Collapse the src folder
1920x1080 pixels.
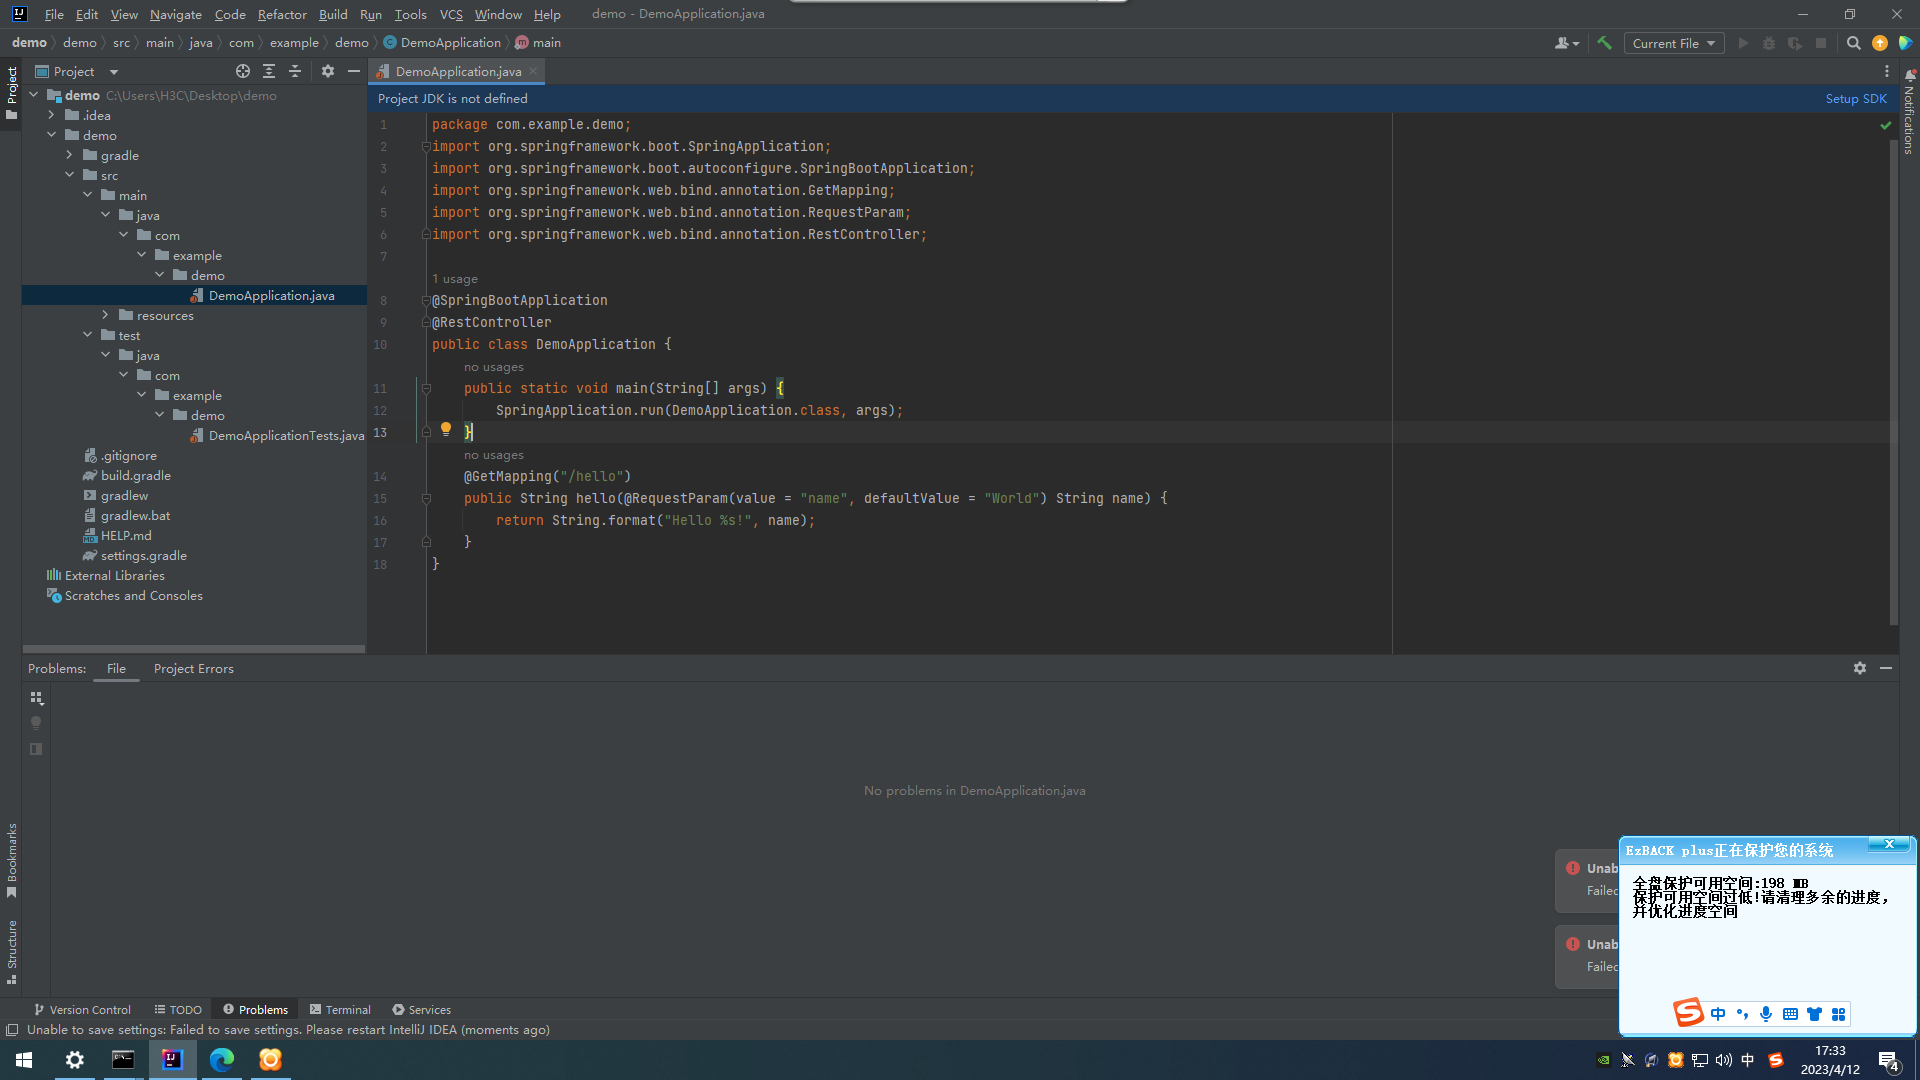(x=69, y=175)
